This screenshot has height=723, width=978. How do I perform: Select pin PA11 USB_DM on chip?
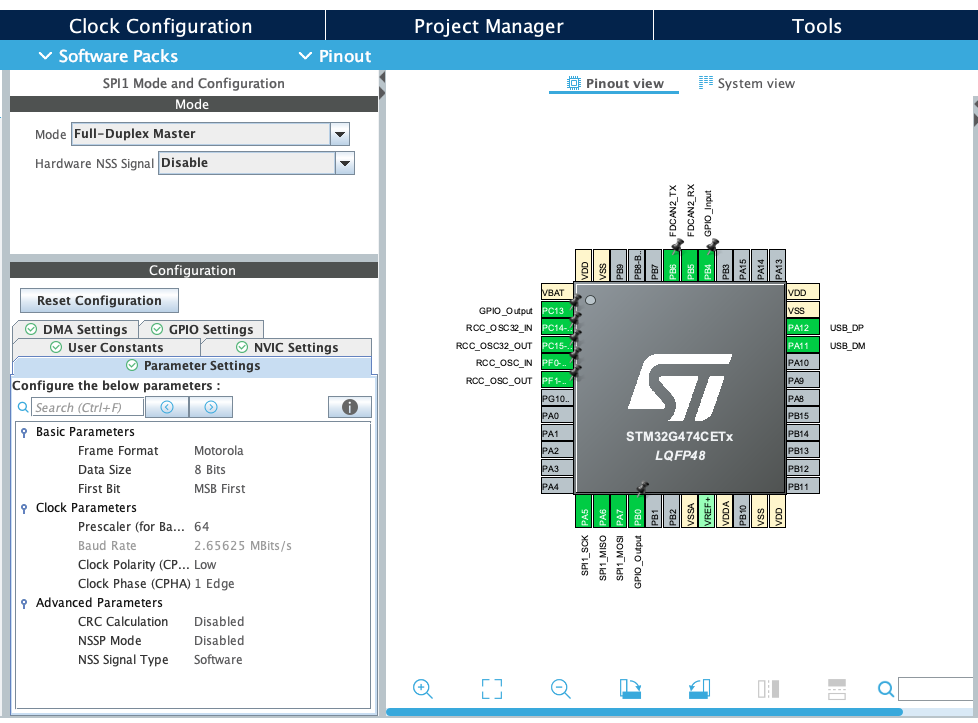(803, 346)
